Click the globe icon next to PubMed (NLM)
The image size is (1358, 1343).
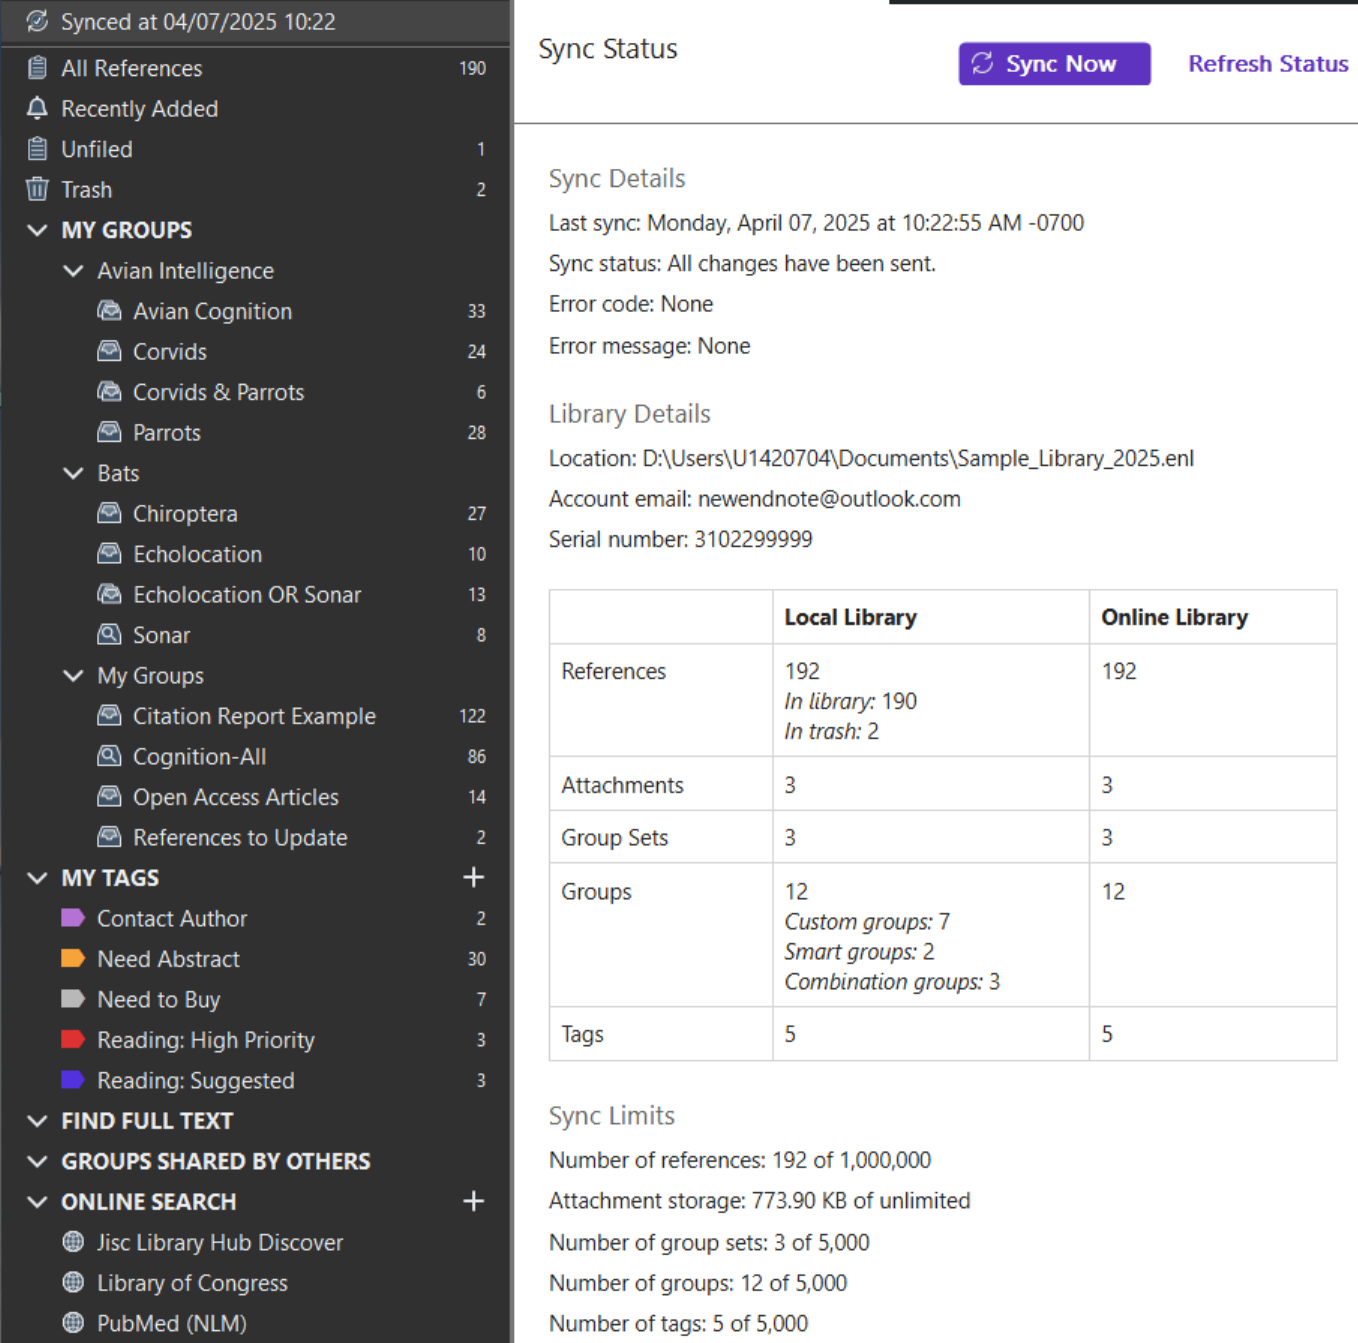tap(72, 1322)
